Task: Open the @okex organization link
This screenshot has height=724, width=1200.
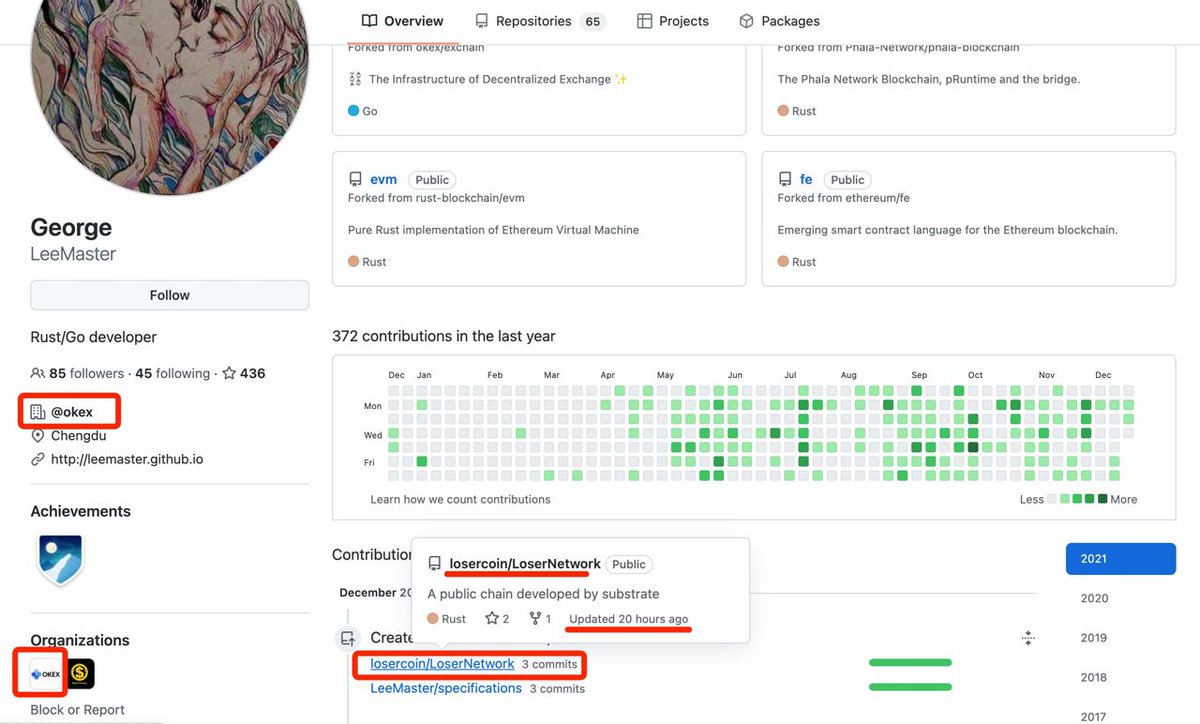Action: 72,412
